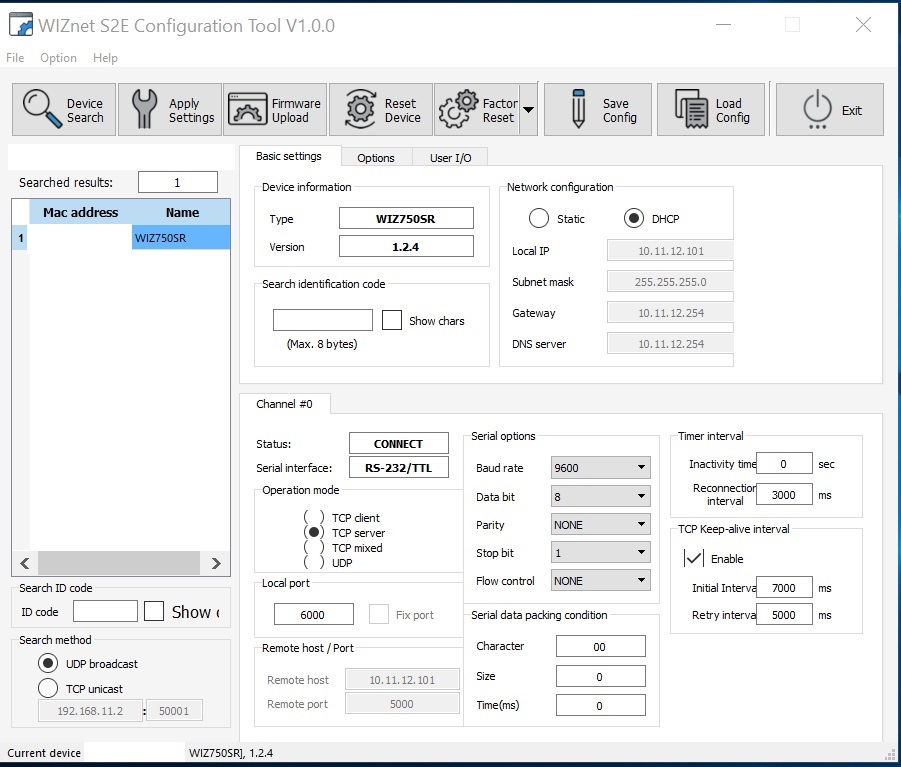Toggle Show chars checkbox for identification code

pos(392,320)
